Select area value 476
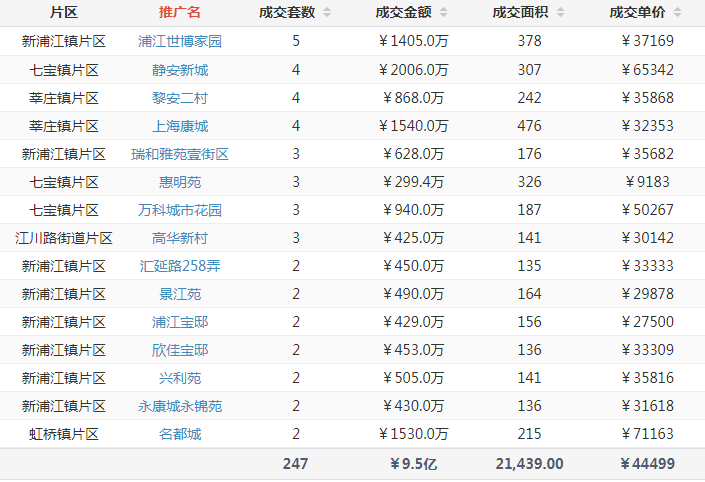This screenshot has height=482, width=705. tap(529, 126)
